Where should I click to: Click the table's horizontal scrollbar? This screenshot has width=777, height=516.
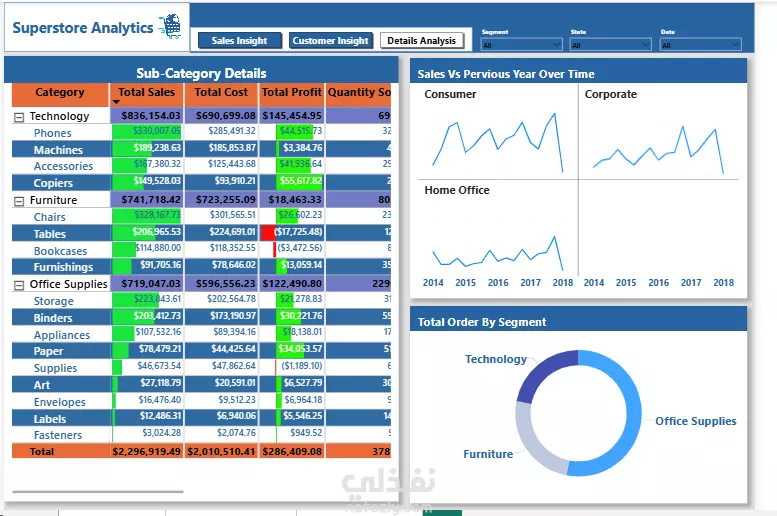pos(98,492)
